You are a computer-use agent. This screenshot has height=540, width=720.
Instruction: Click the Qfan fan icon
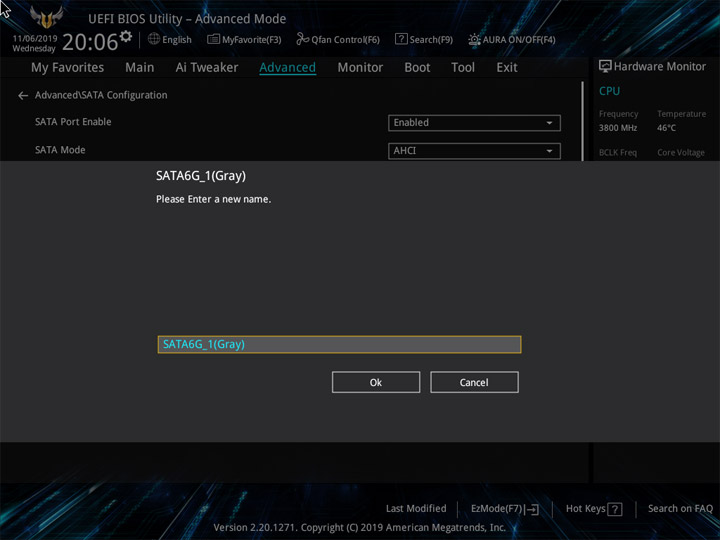pos(303,39)
